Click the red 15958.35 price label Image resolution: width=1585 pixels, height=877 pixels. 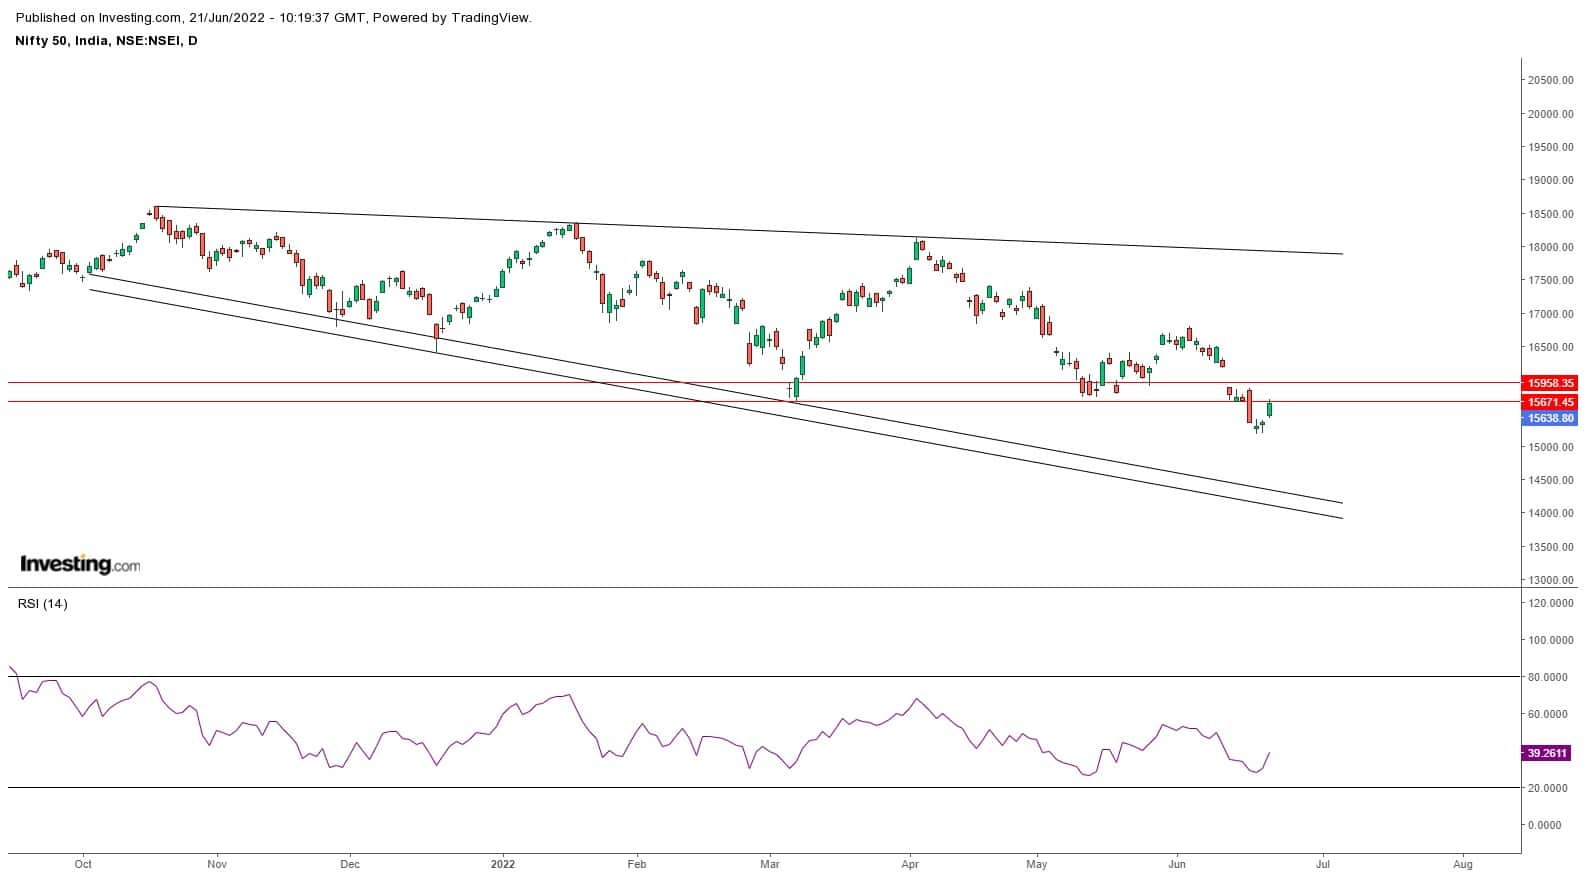1549,383
